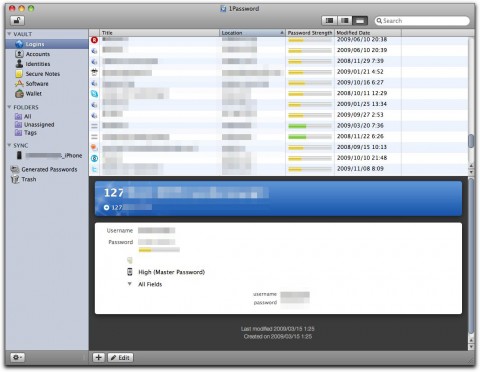Switch to the middle layout view button
480x372 pixels.
[x=345, y=21]
